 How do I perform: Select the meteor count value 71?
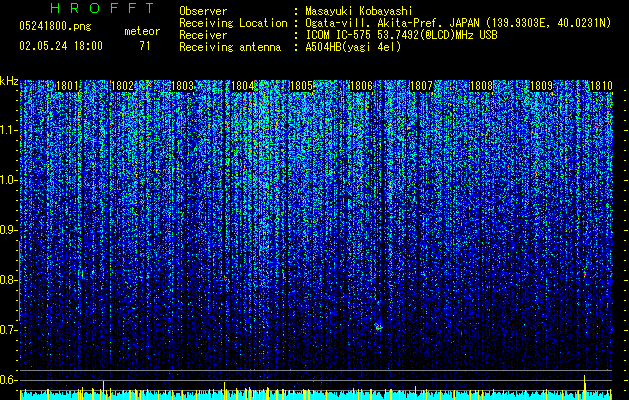click(x=145, y=46)
